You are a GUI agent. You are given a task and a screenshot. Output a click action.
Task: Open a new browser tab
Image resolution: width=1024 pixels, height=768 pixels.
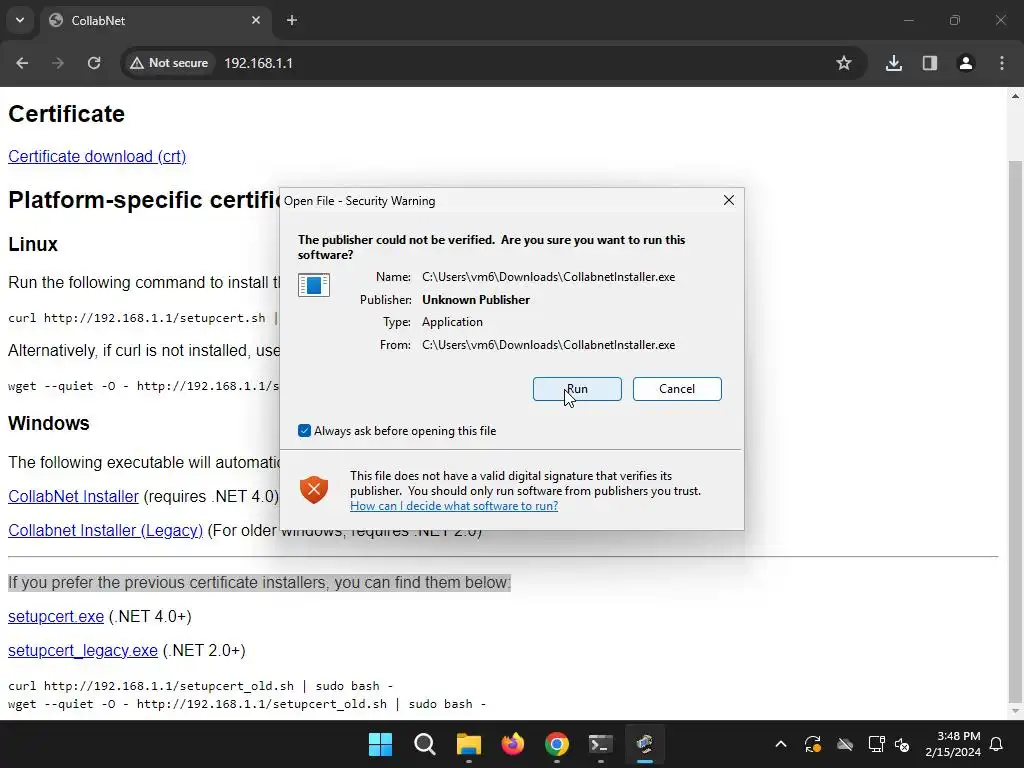tap(292, 20)
